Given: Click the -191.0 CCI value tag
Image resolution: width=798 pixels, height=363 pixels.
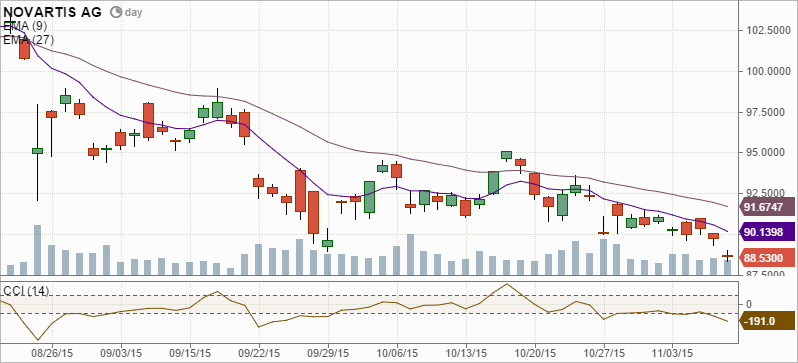Looking at the screenshot, I should click(x=766, y=321).
